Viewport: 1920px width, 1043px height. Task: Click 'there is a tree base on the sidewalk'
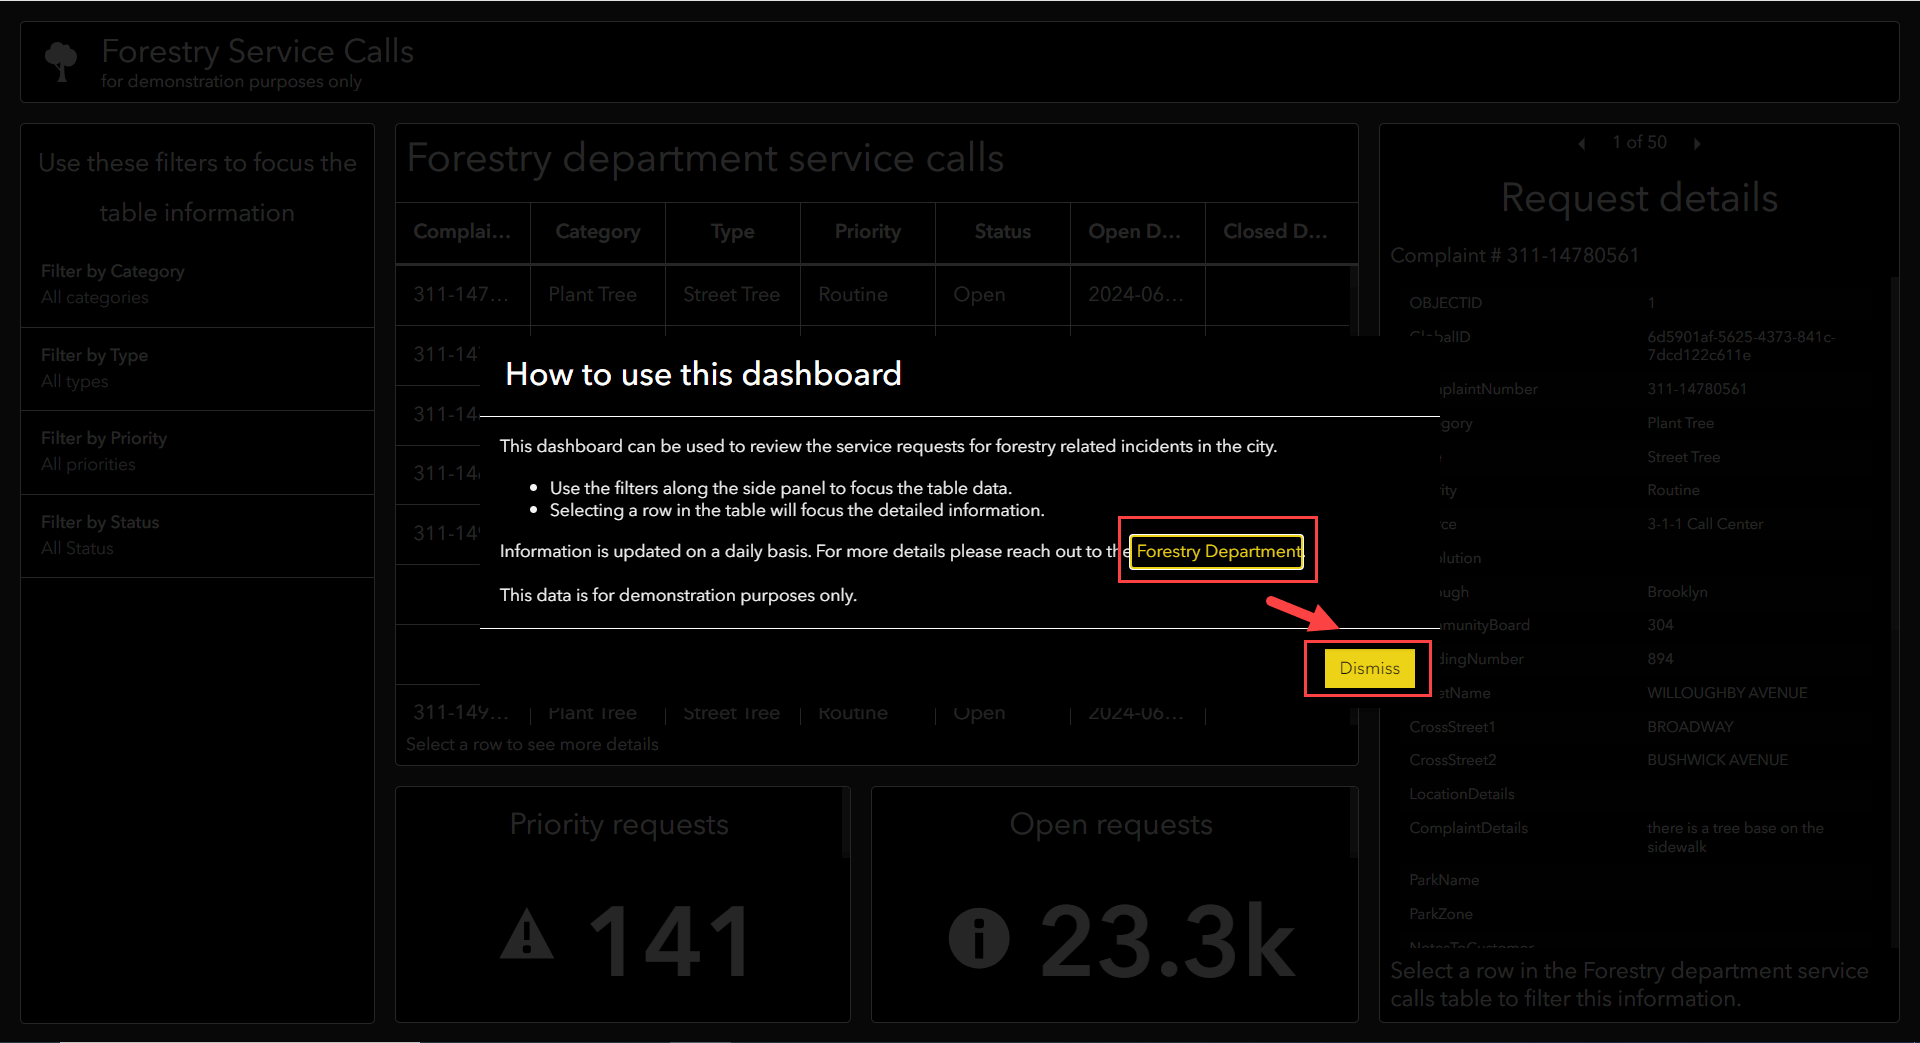click(1735, 837)
